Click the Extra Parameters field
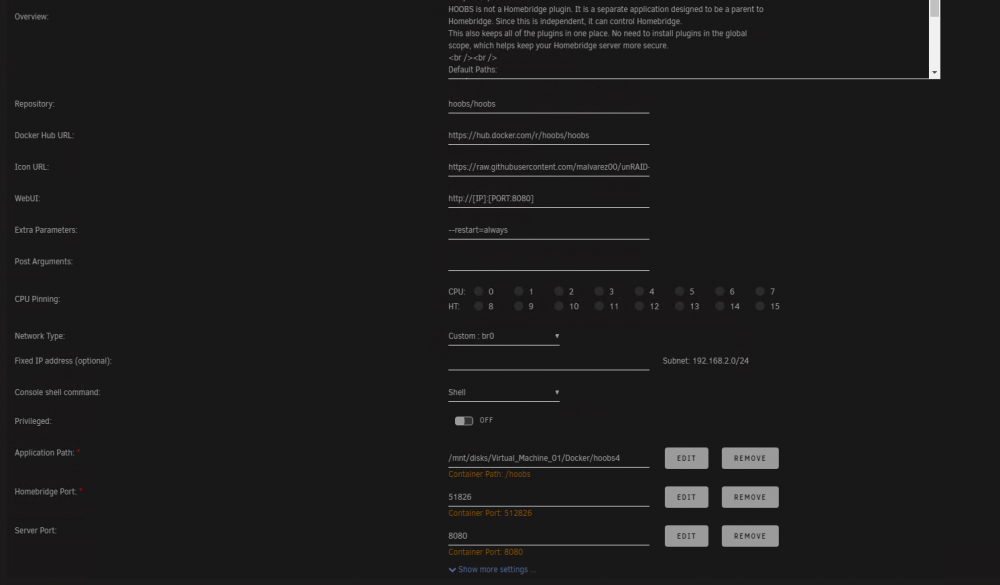The image size is (1000, 585). tap(548, 230)
